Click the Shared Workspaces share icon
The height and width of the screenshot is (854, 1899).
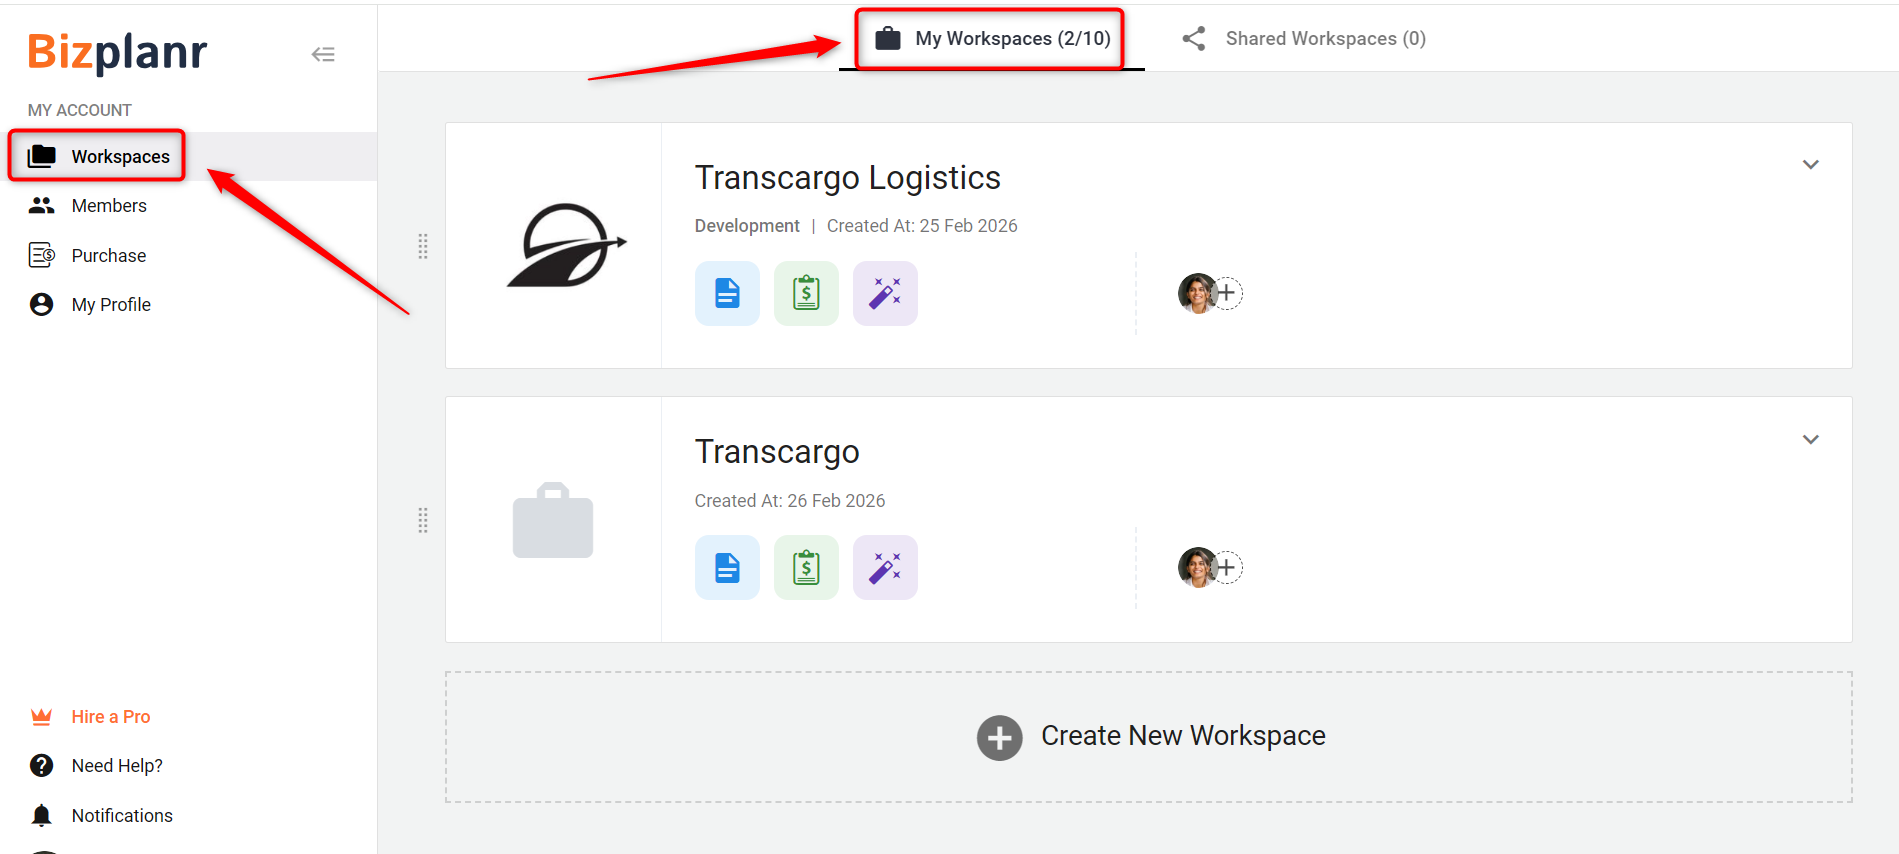(x=1194, y=38)
